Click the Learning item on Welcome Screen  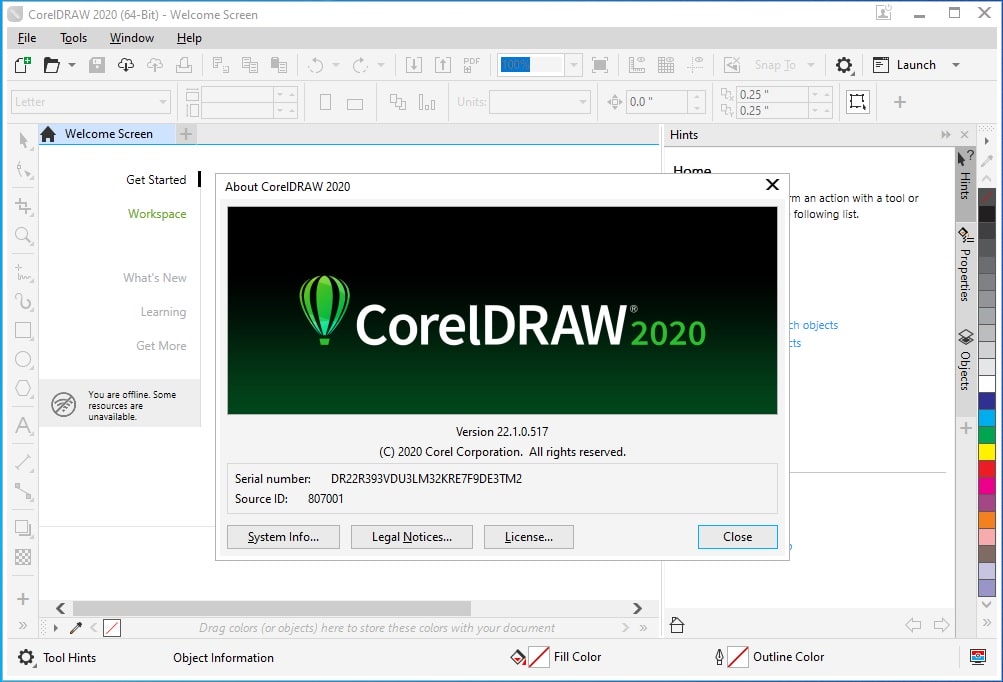pos(163,312)
